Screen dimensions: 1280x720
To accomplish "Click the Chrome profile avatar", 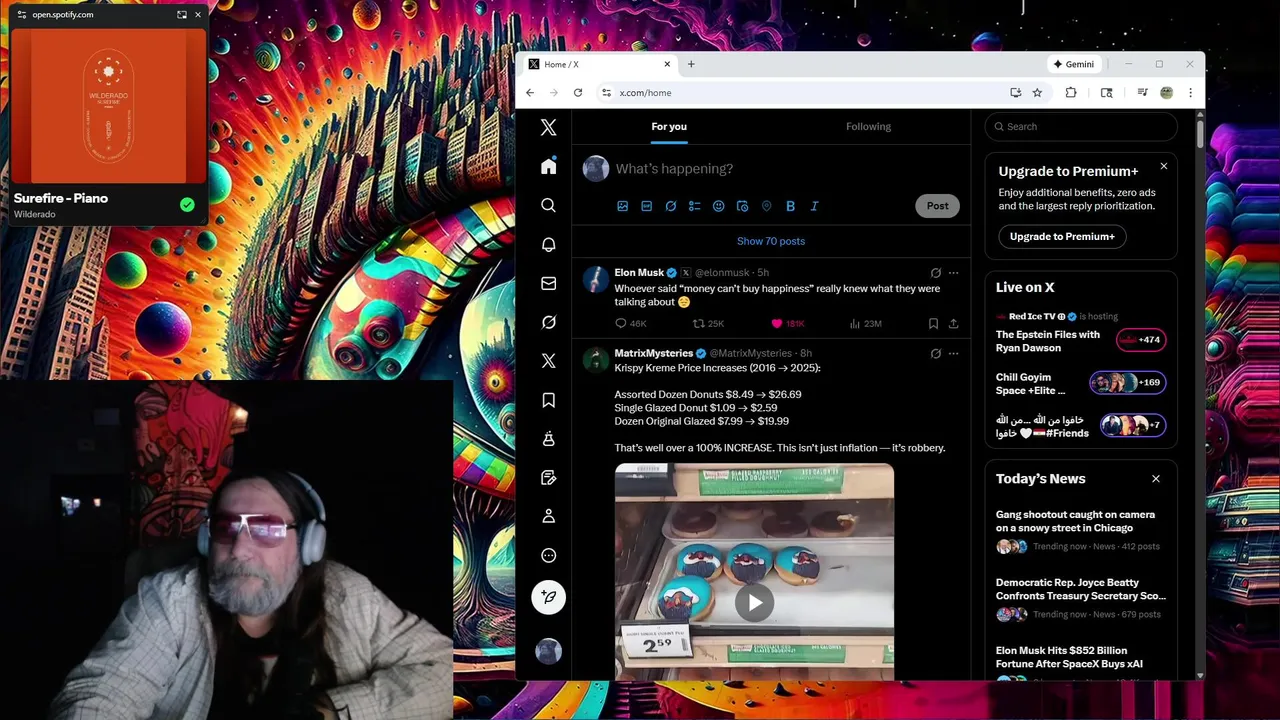I will click(1166, 93).
